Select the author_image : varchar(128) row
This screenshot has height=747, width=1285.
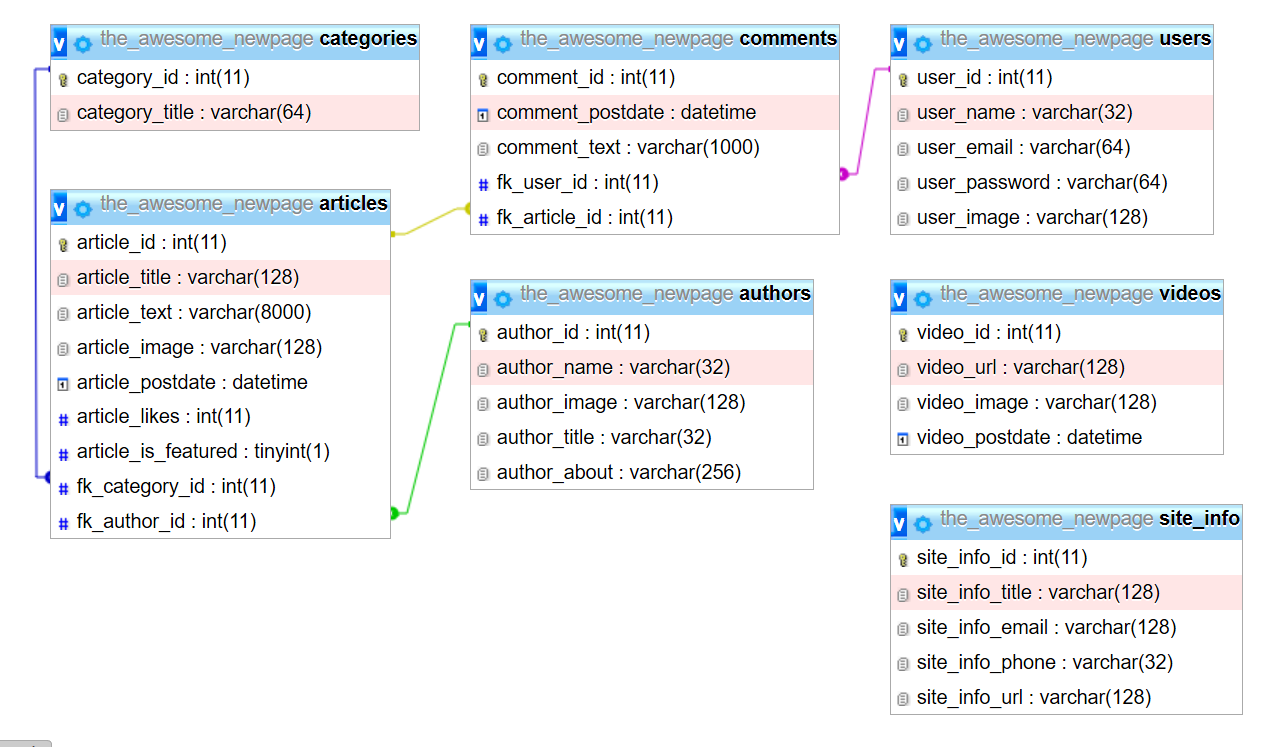[x=642, y=402]
